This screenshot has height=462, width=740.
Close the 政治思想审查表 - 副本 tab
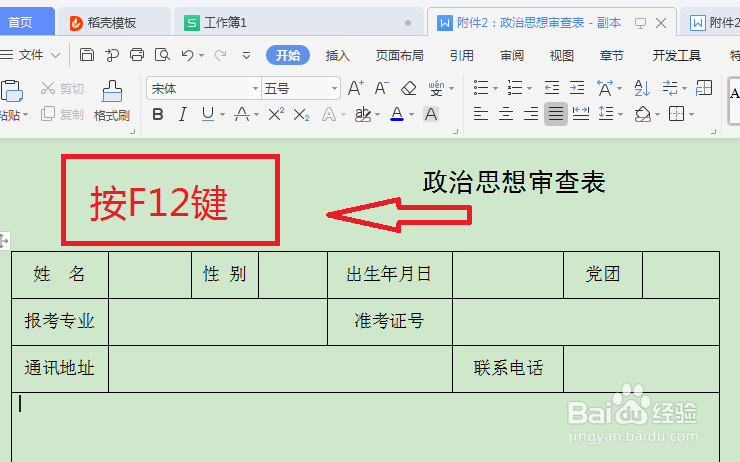[x=661, y=23]
